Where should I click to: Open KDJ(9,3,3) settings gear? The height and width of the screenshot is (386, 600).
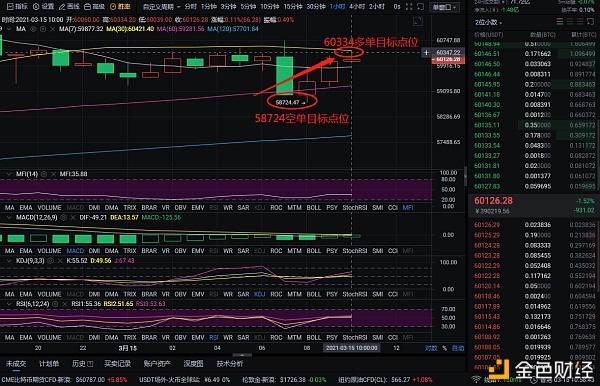tap(51, 261)
